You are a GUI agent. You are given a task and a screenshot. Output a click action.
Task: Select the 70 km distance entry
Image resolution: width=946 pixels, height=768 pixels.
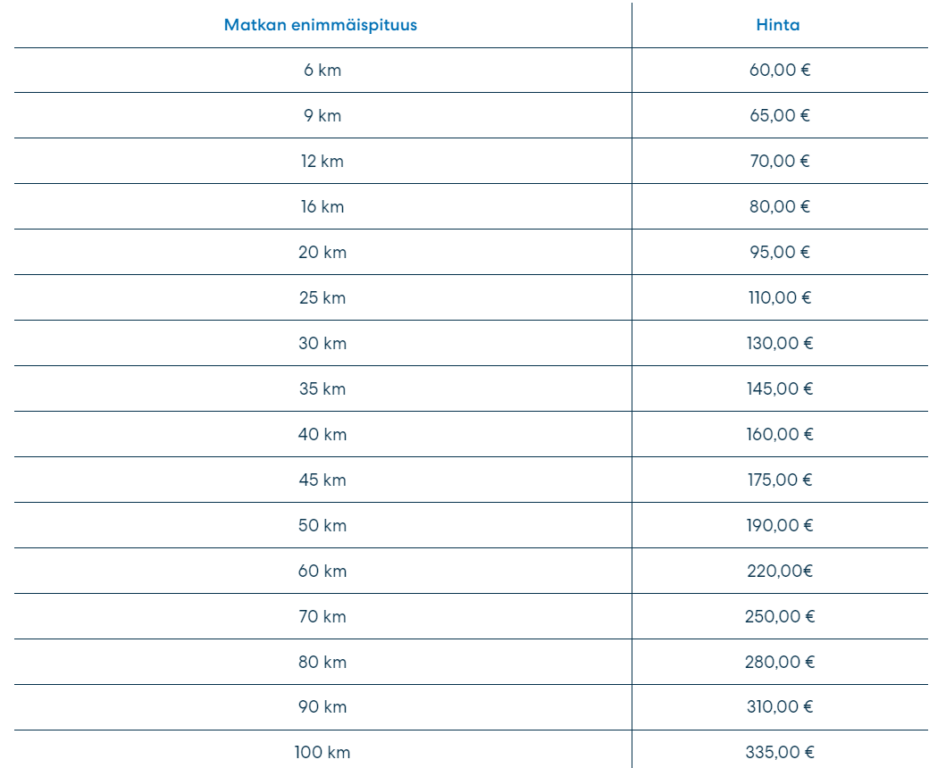point(321,616)
